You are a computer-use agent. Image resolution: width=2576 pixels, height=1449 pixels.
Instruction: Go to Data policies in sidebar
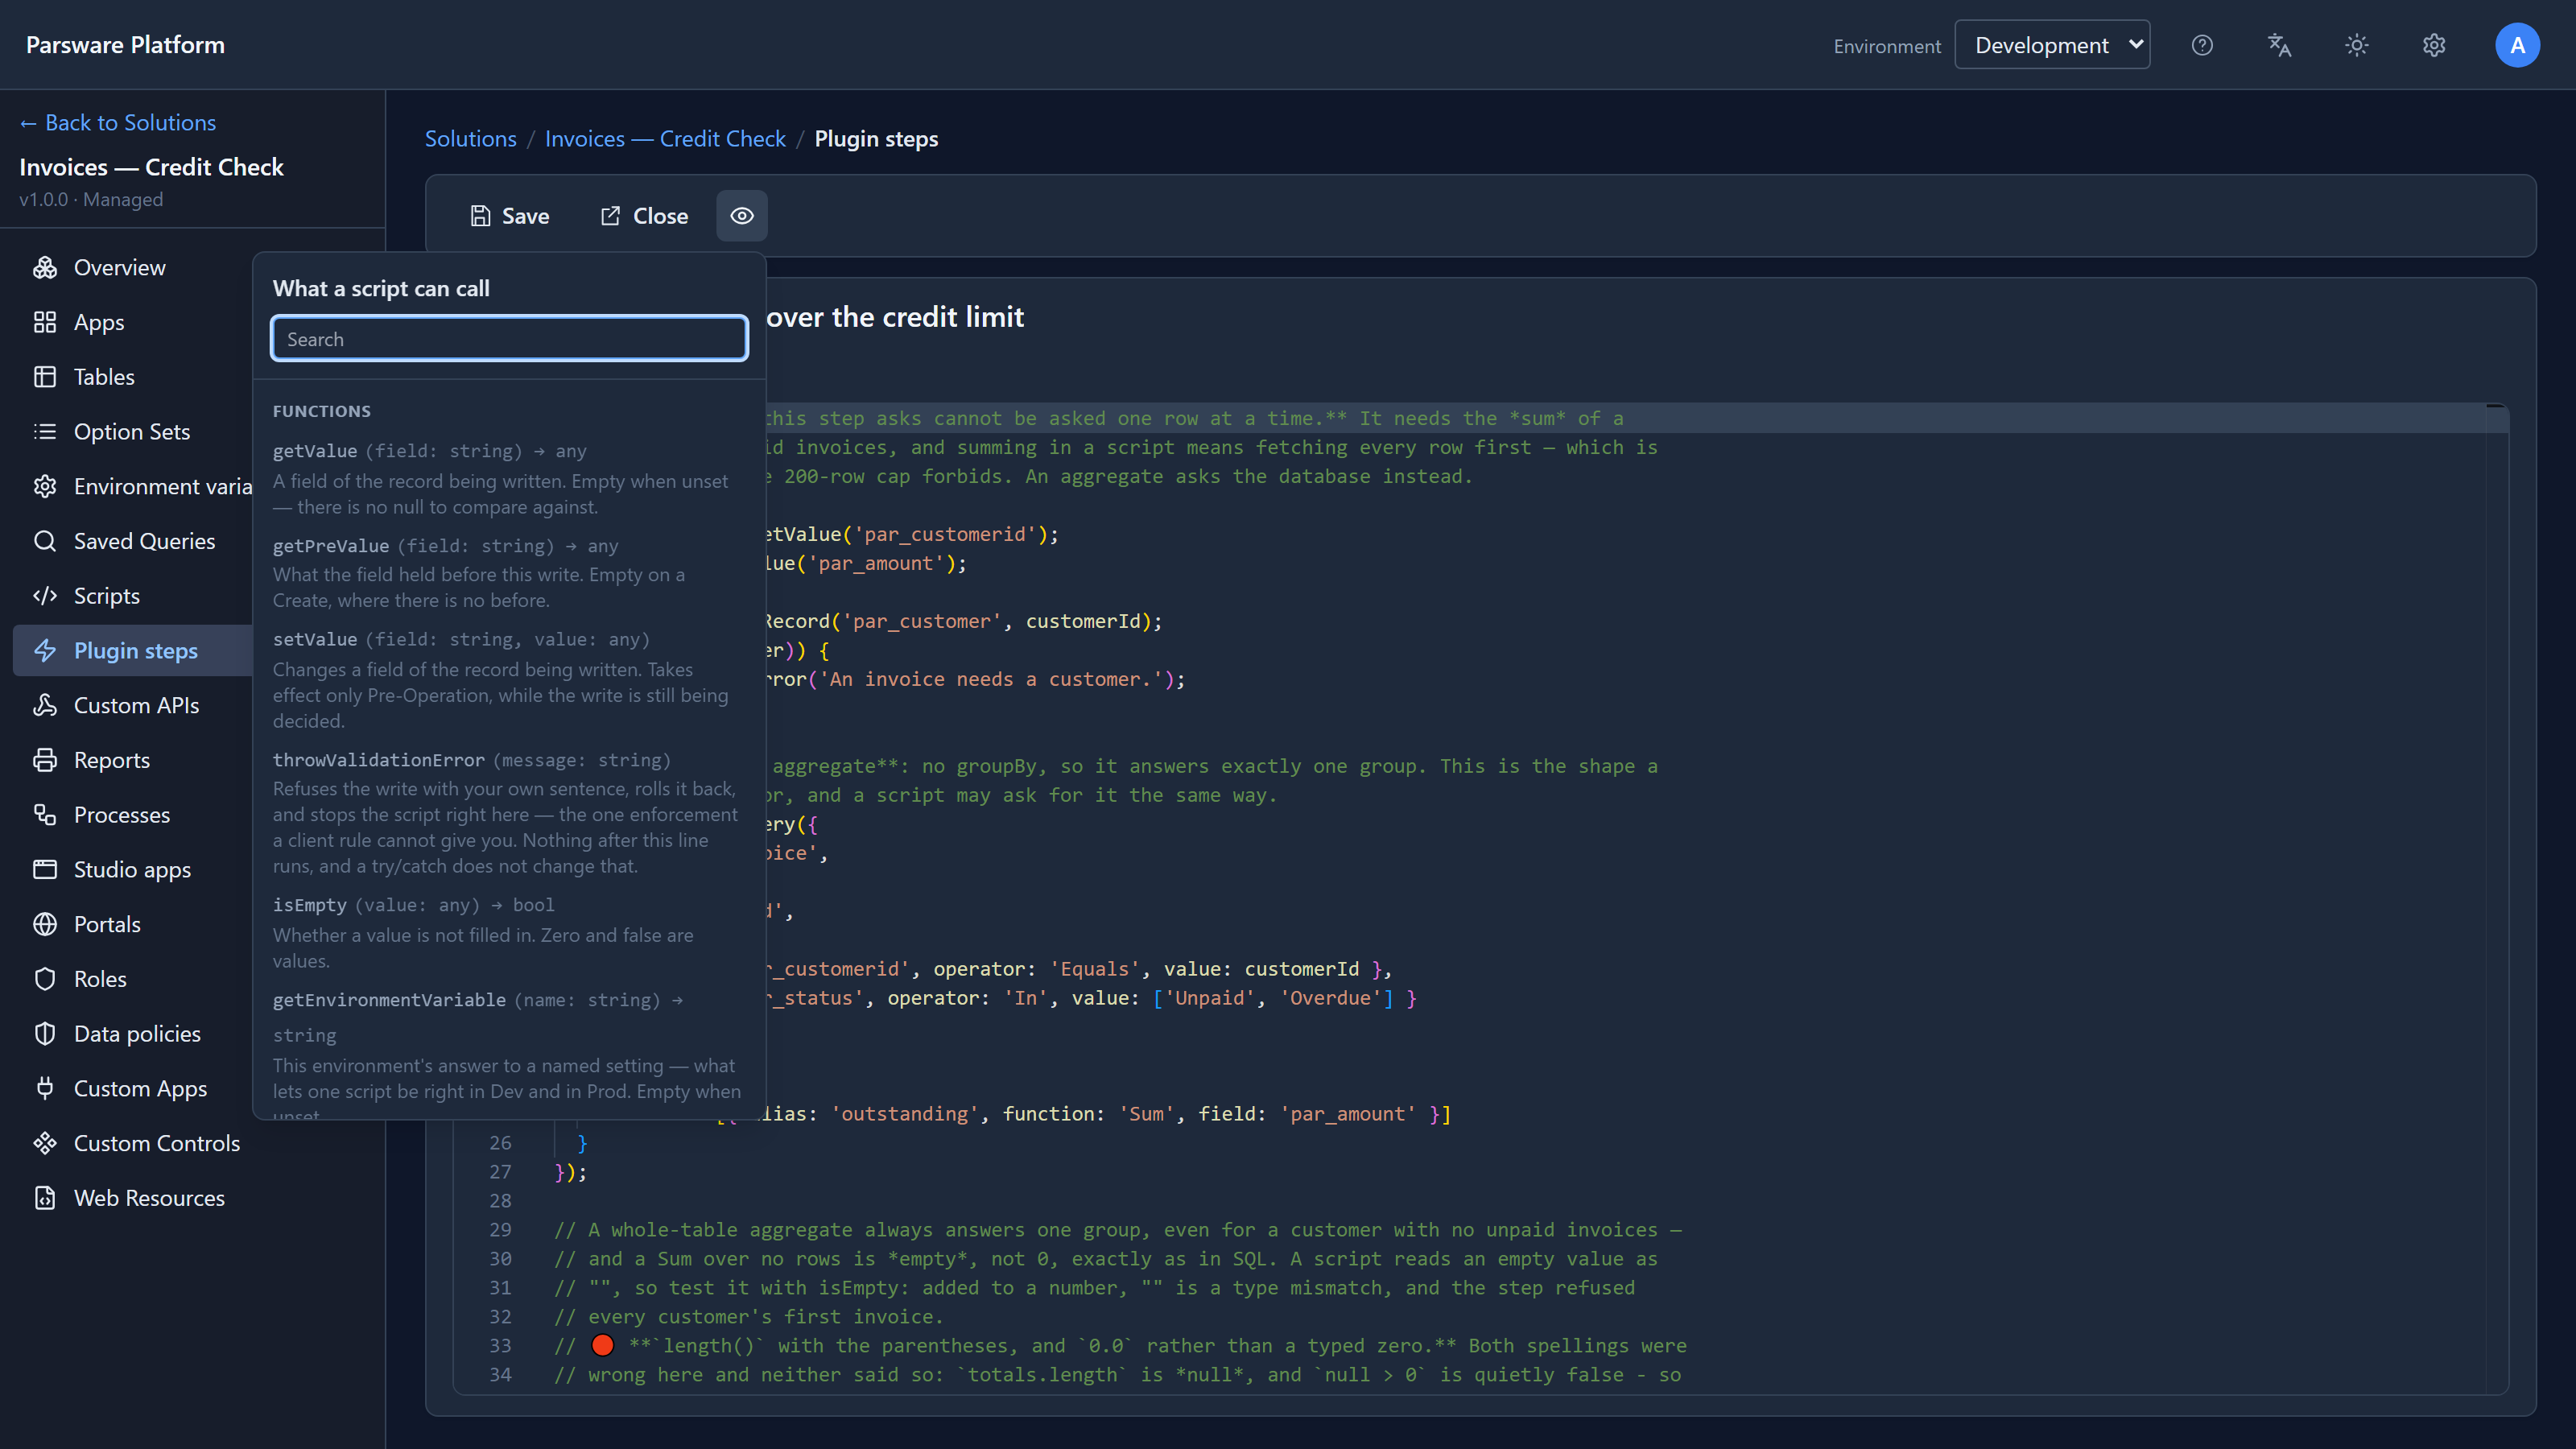[138, 1034]
